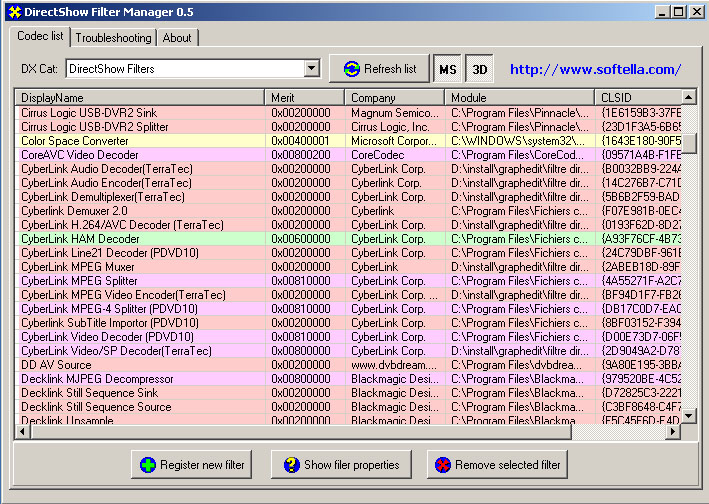Open the Troubleshooting tab
This screenshot has width=709, height=504.
(113, 38)
